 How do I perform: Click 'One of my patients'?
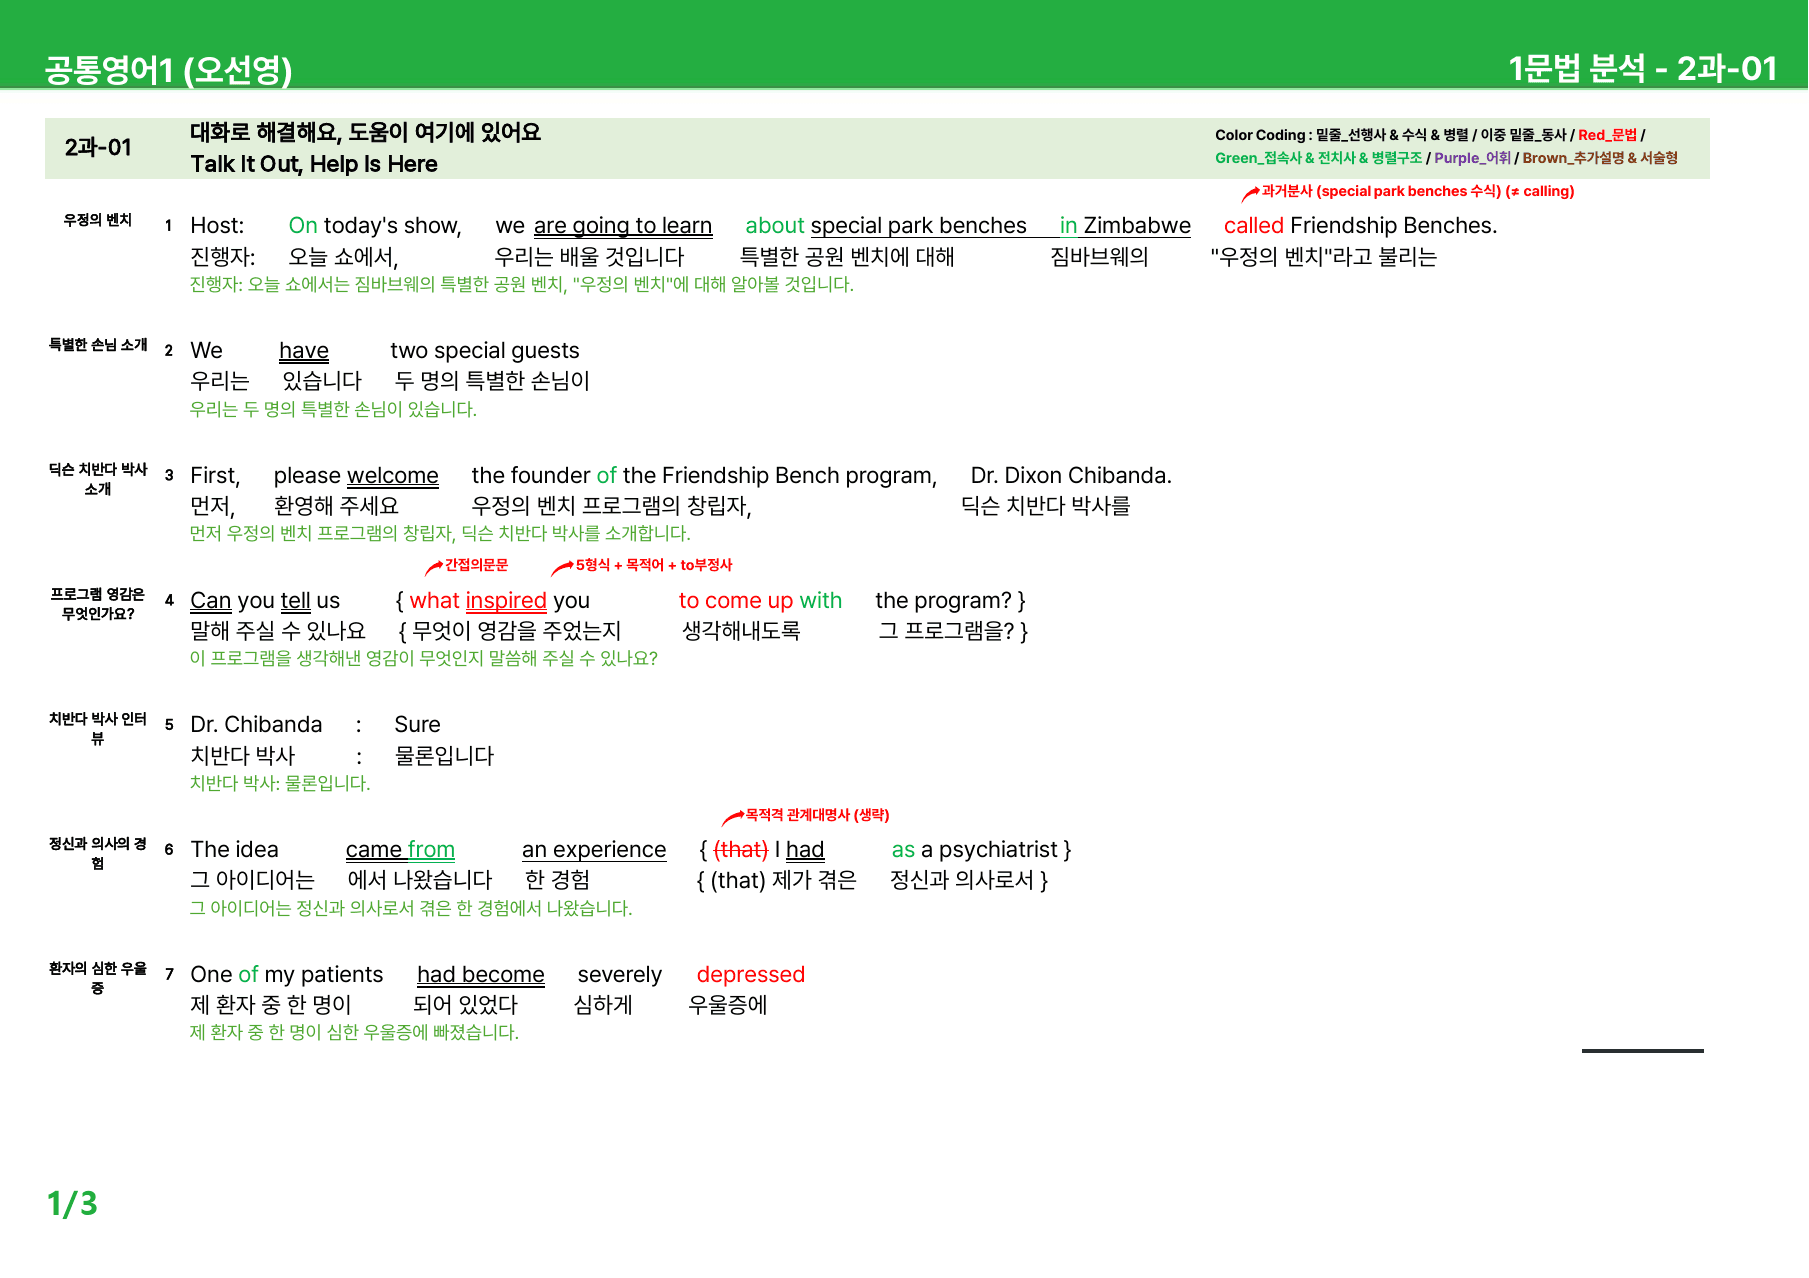click(x=287, y=975)
